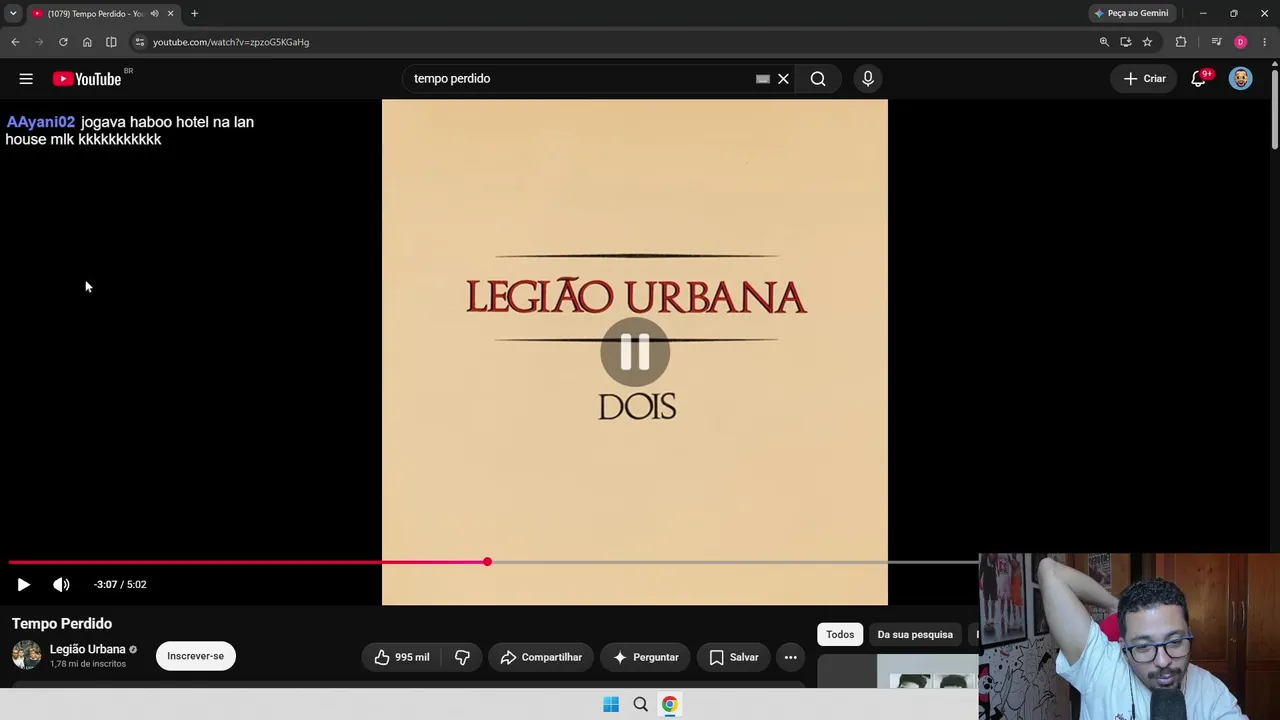Viewport: 1280px width, 720px height.
Task: Like the video with 995 mil likes
Action: tap(402, 657)
